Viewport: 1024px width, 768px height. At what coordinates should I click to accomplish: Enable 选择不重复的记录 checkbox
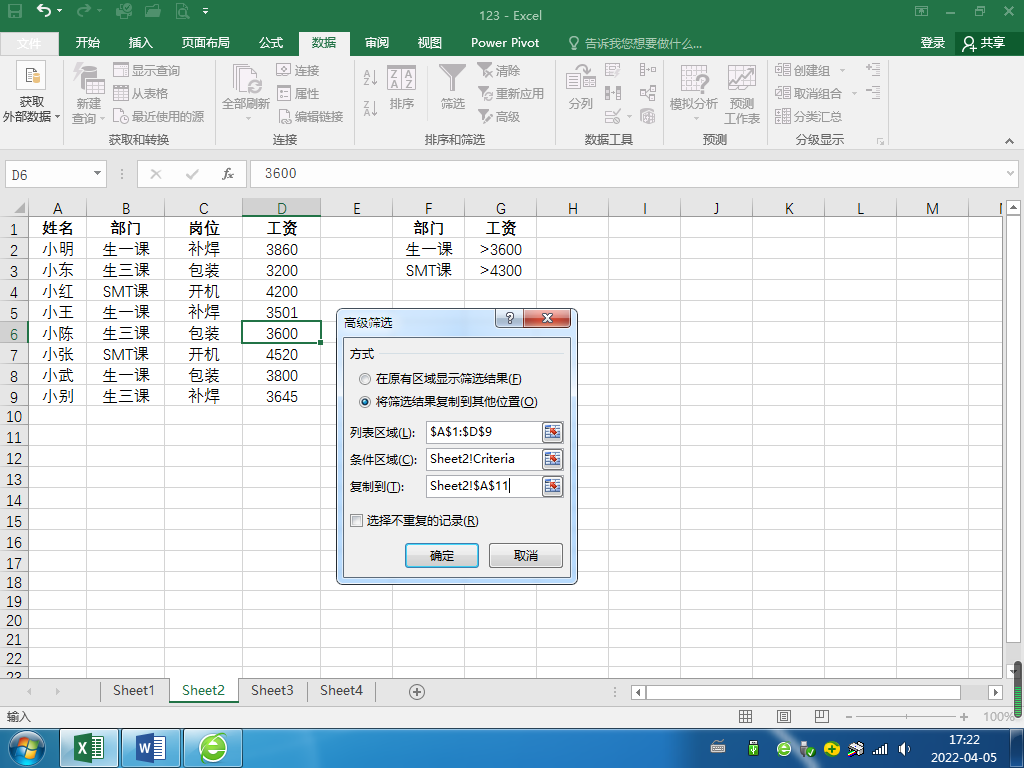point(357,520)
